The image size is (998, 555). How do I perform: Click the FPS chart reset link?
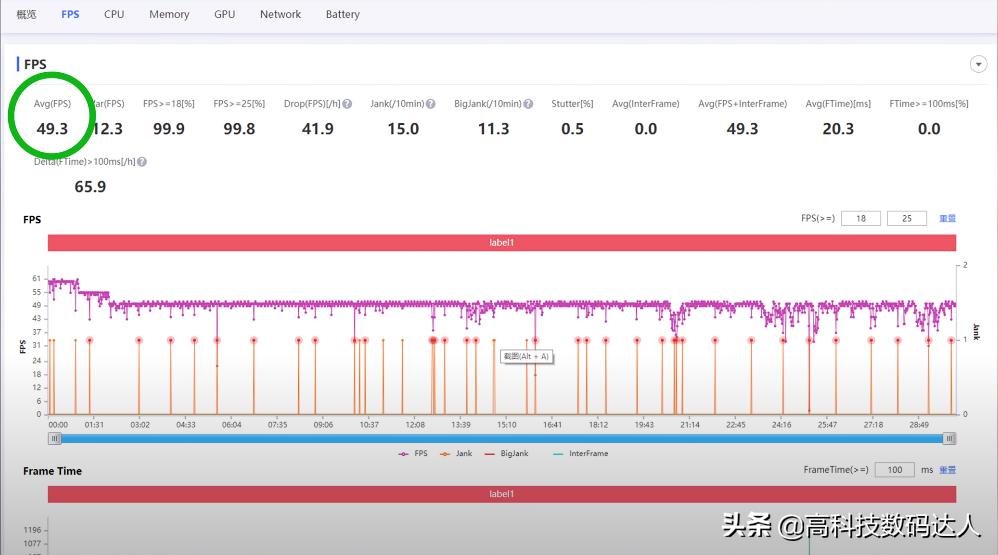(x=948, y=218)
